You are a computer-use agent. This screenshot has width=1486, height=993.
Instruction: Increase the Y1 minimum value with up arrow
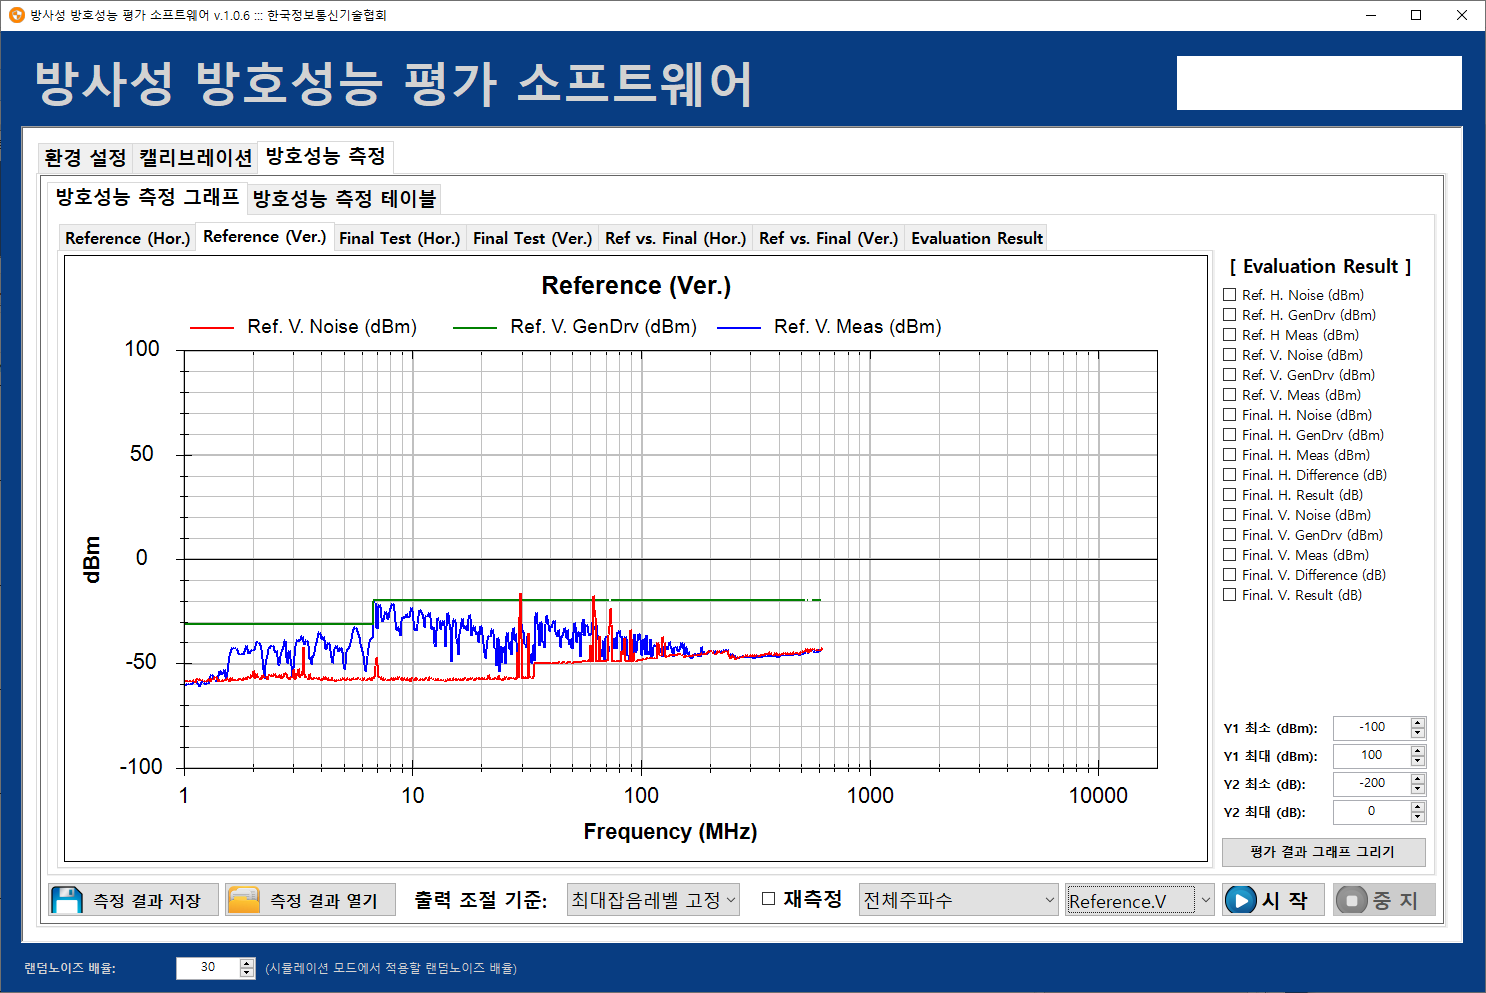point(1417,723)
